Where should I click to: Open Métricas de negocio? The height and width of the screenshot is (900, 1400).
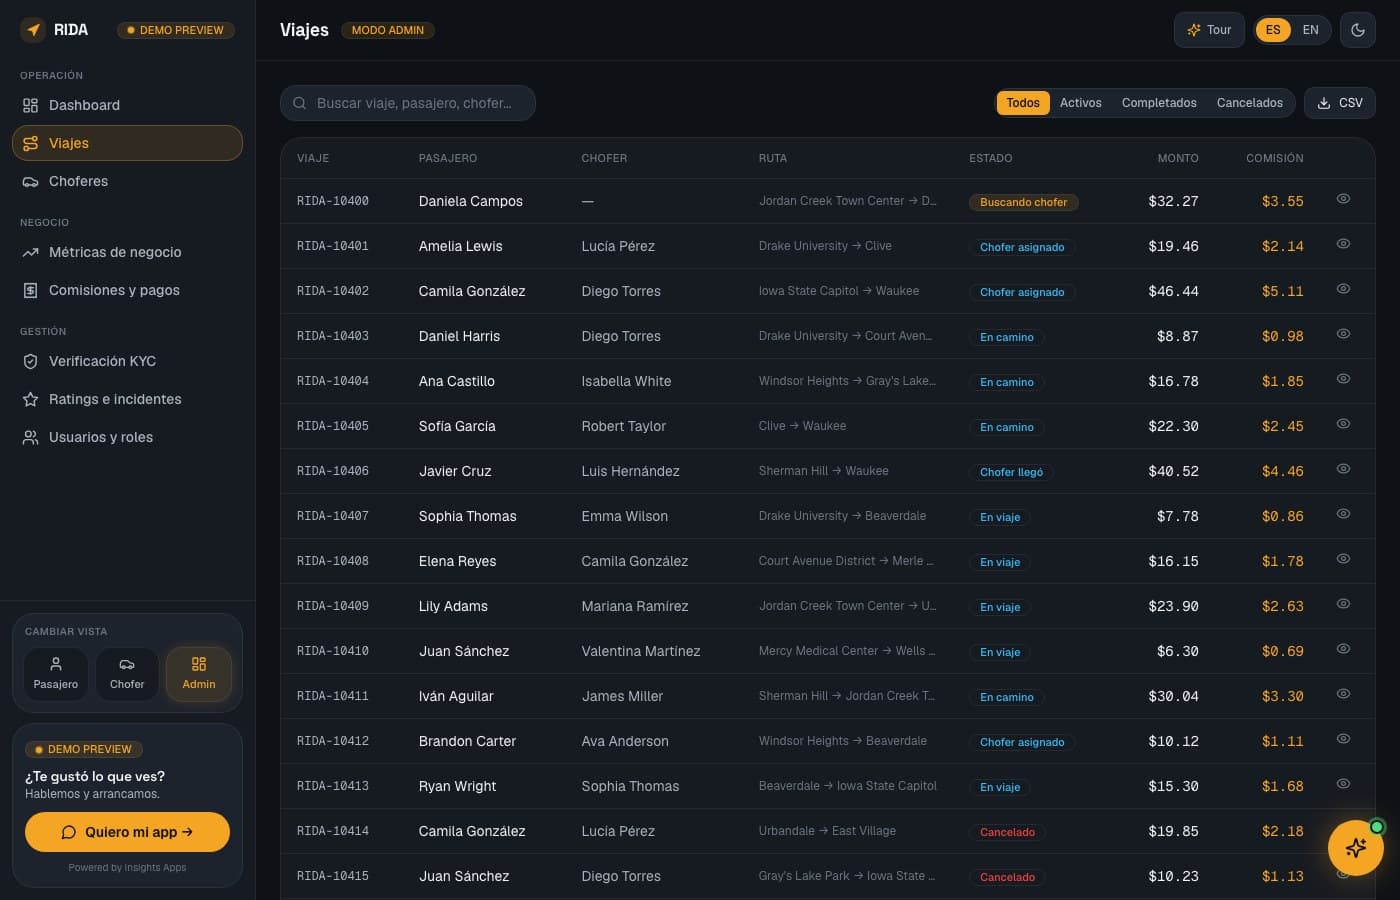coord(127,252)
